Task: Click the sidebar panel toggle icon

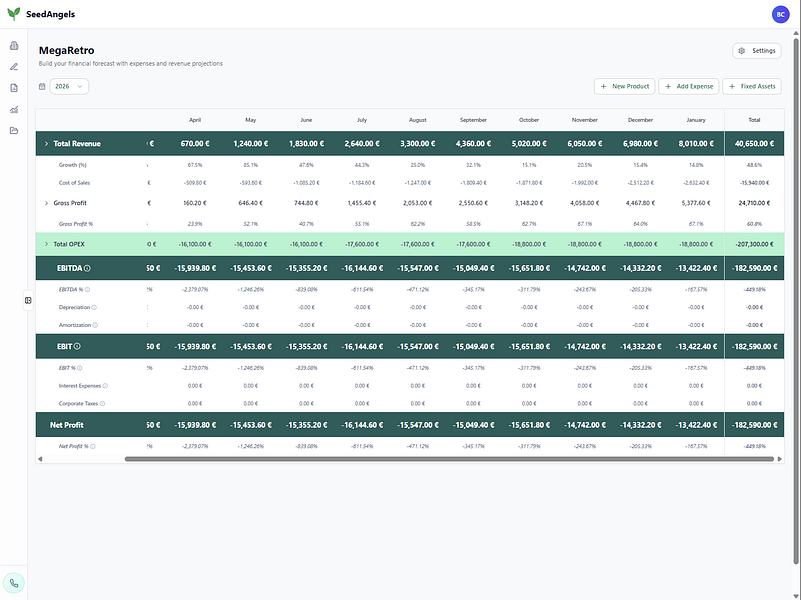Action: coord(28,300)
